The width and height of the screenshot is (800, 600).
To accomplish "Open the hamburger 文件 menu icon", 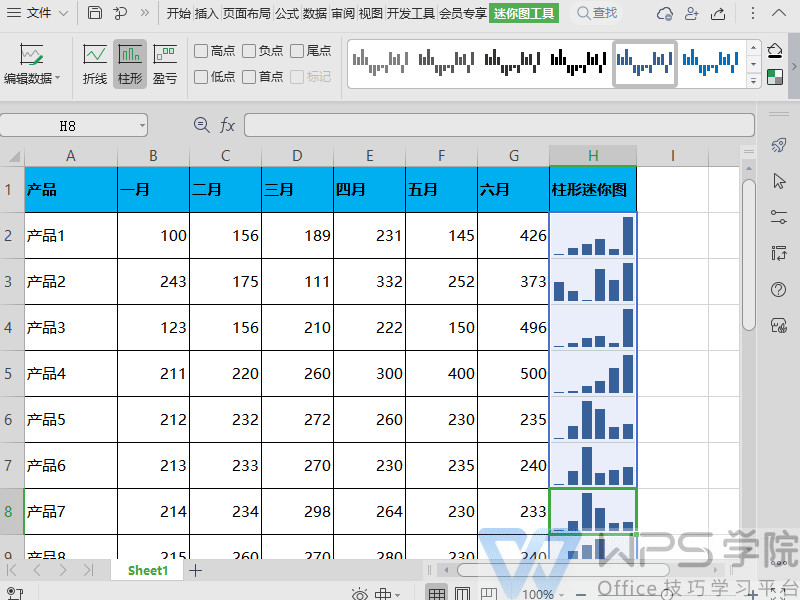I will click(x=14, y=13).
